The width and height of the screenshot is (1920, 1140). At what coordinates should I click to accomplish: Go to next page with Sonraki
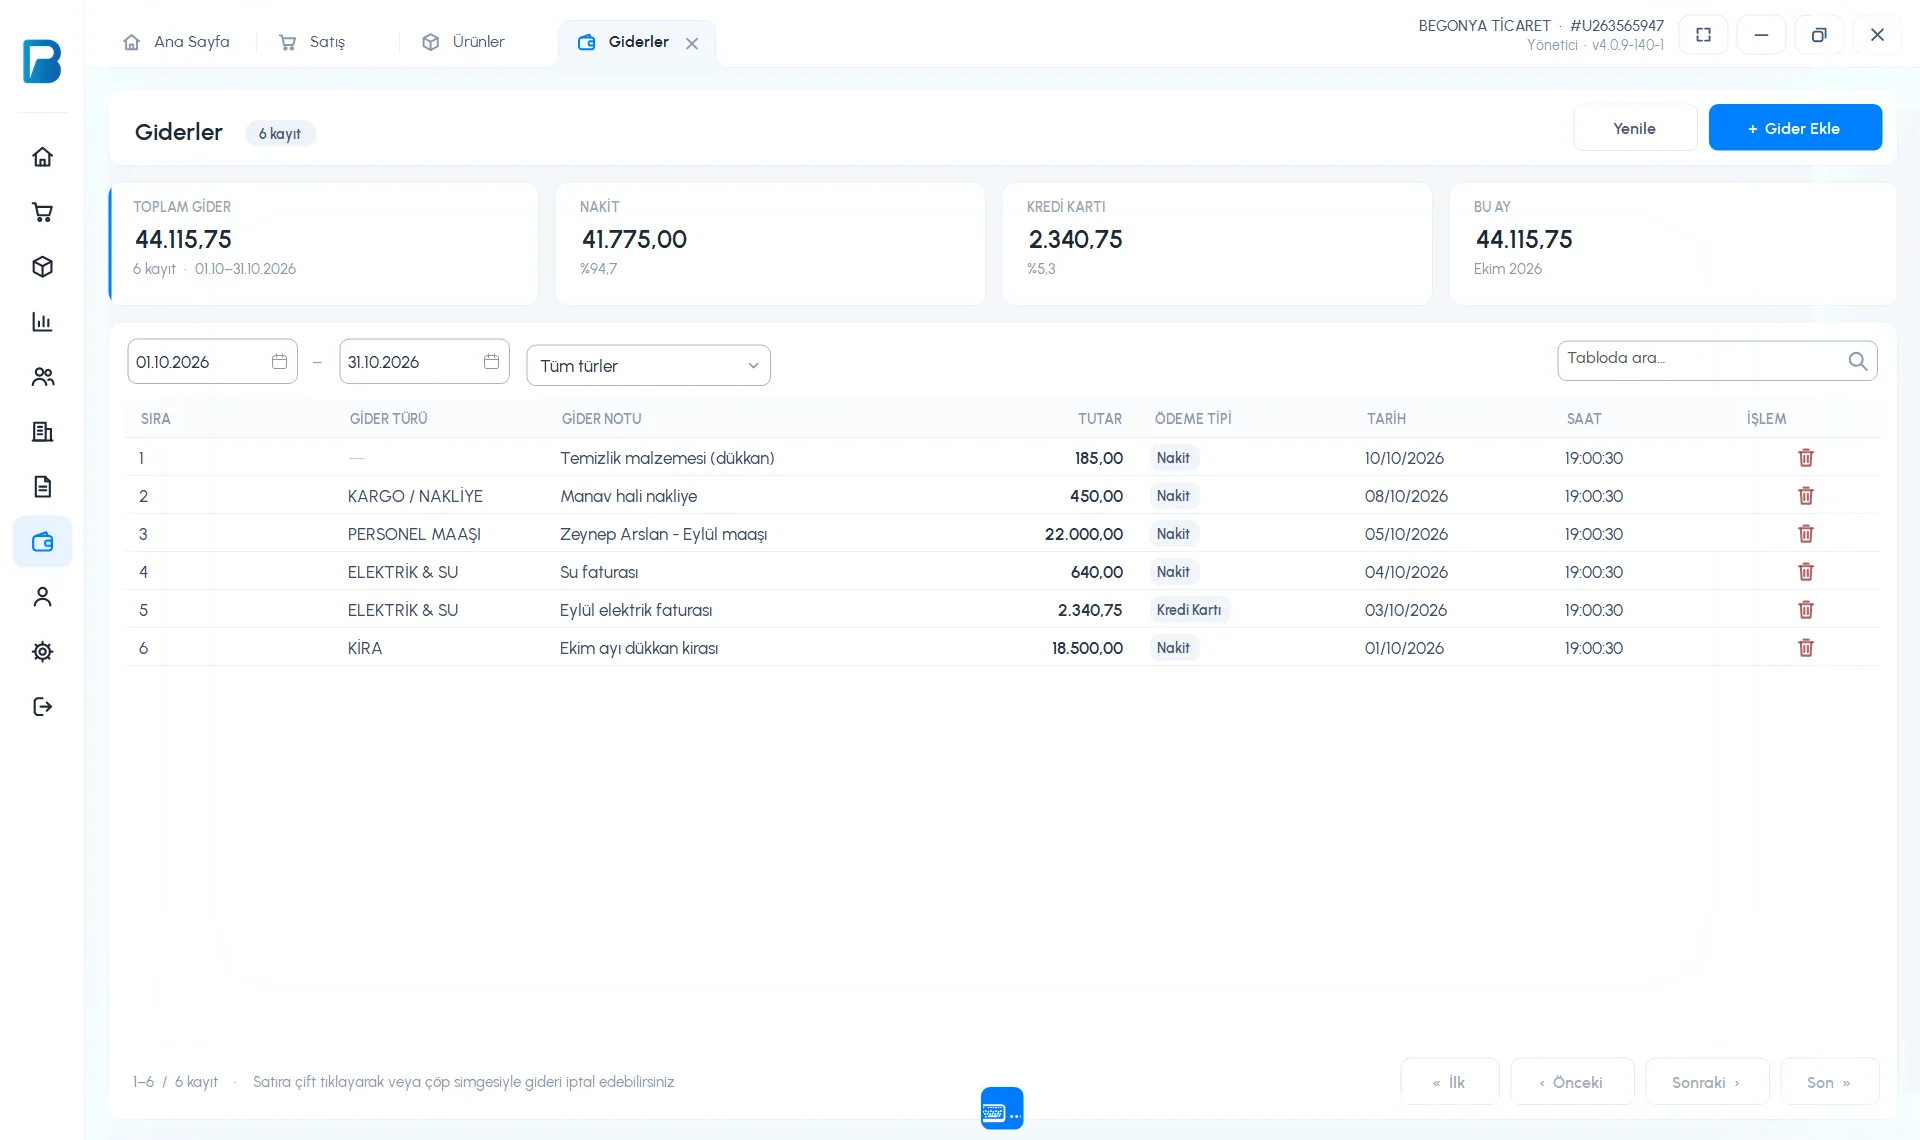(x=1707, y=1082)
